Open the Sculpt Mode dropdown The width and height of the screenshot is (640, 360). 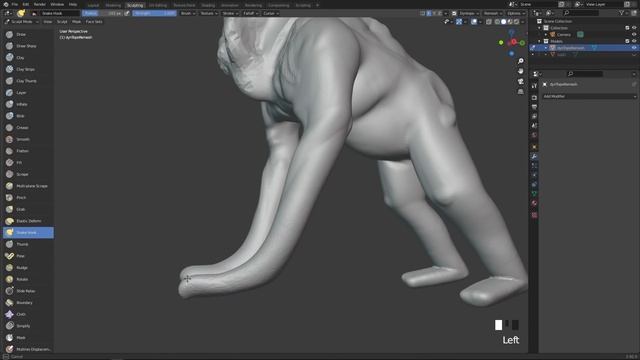pyautogui.click(x=21, y=22)
